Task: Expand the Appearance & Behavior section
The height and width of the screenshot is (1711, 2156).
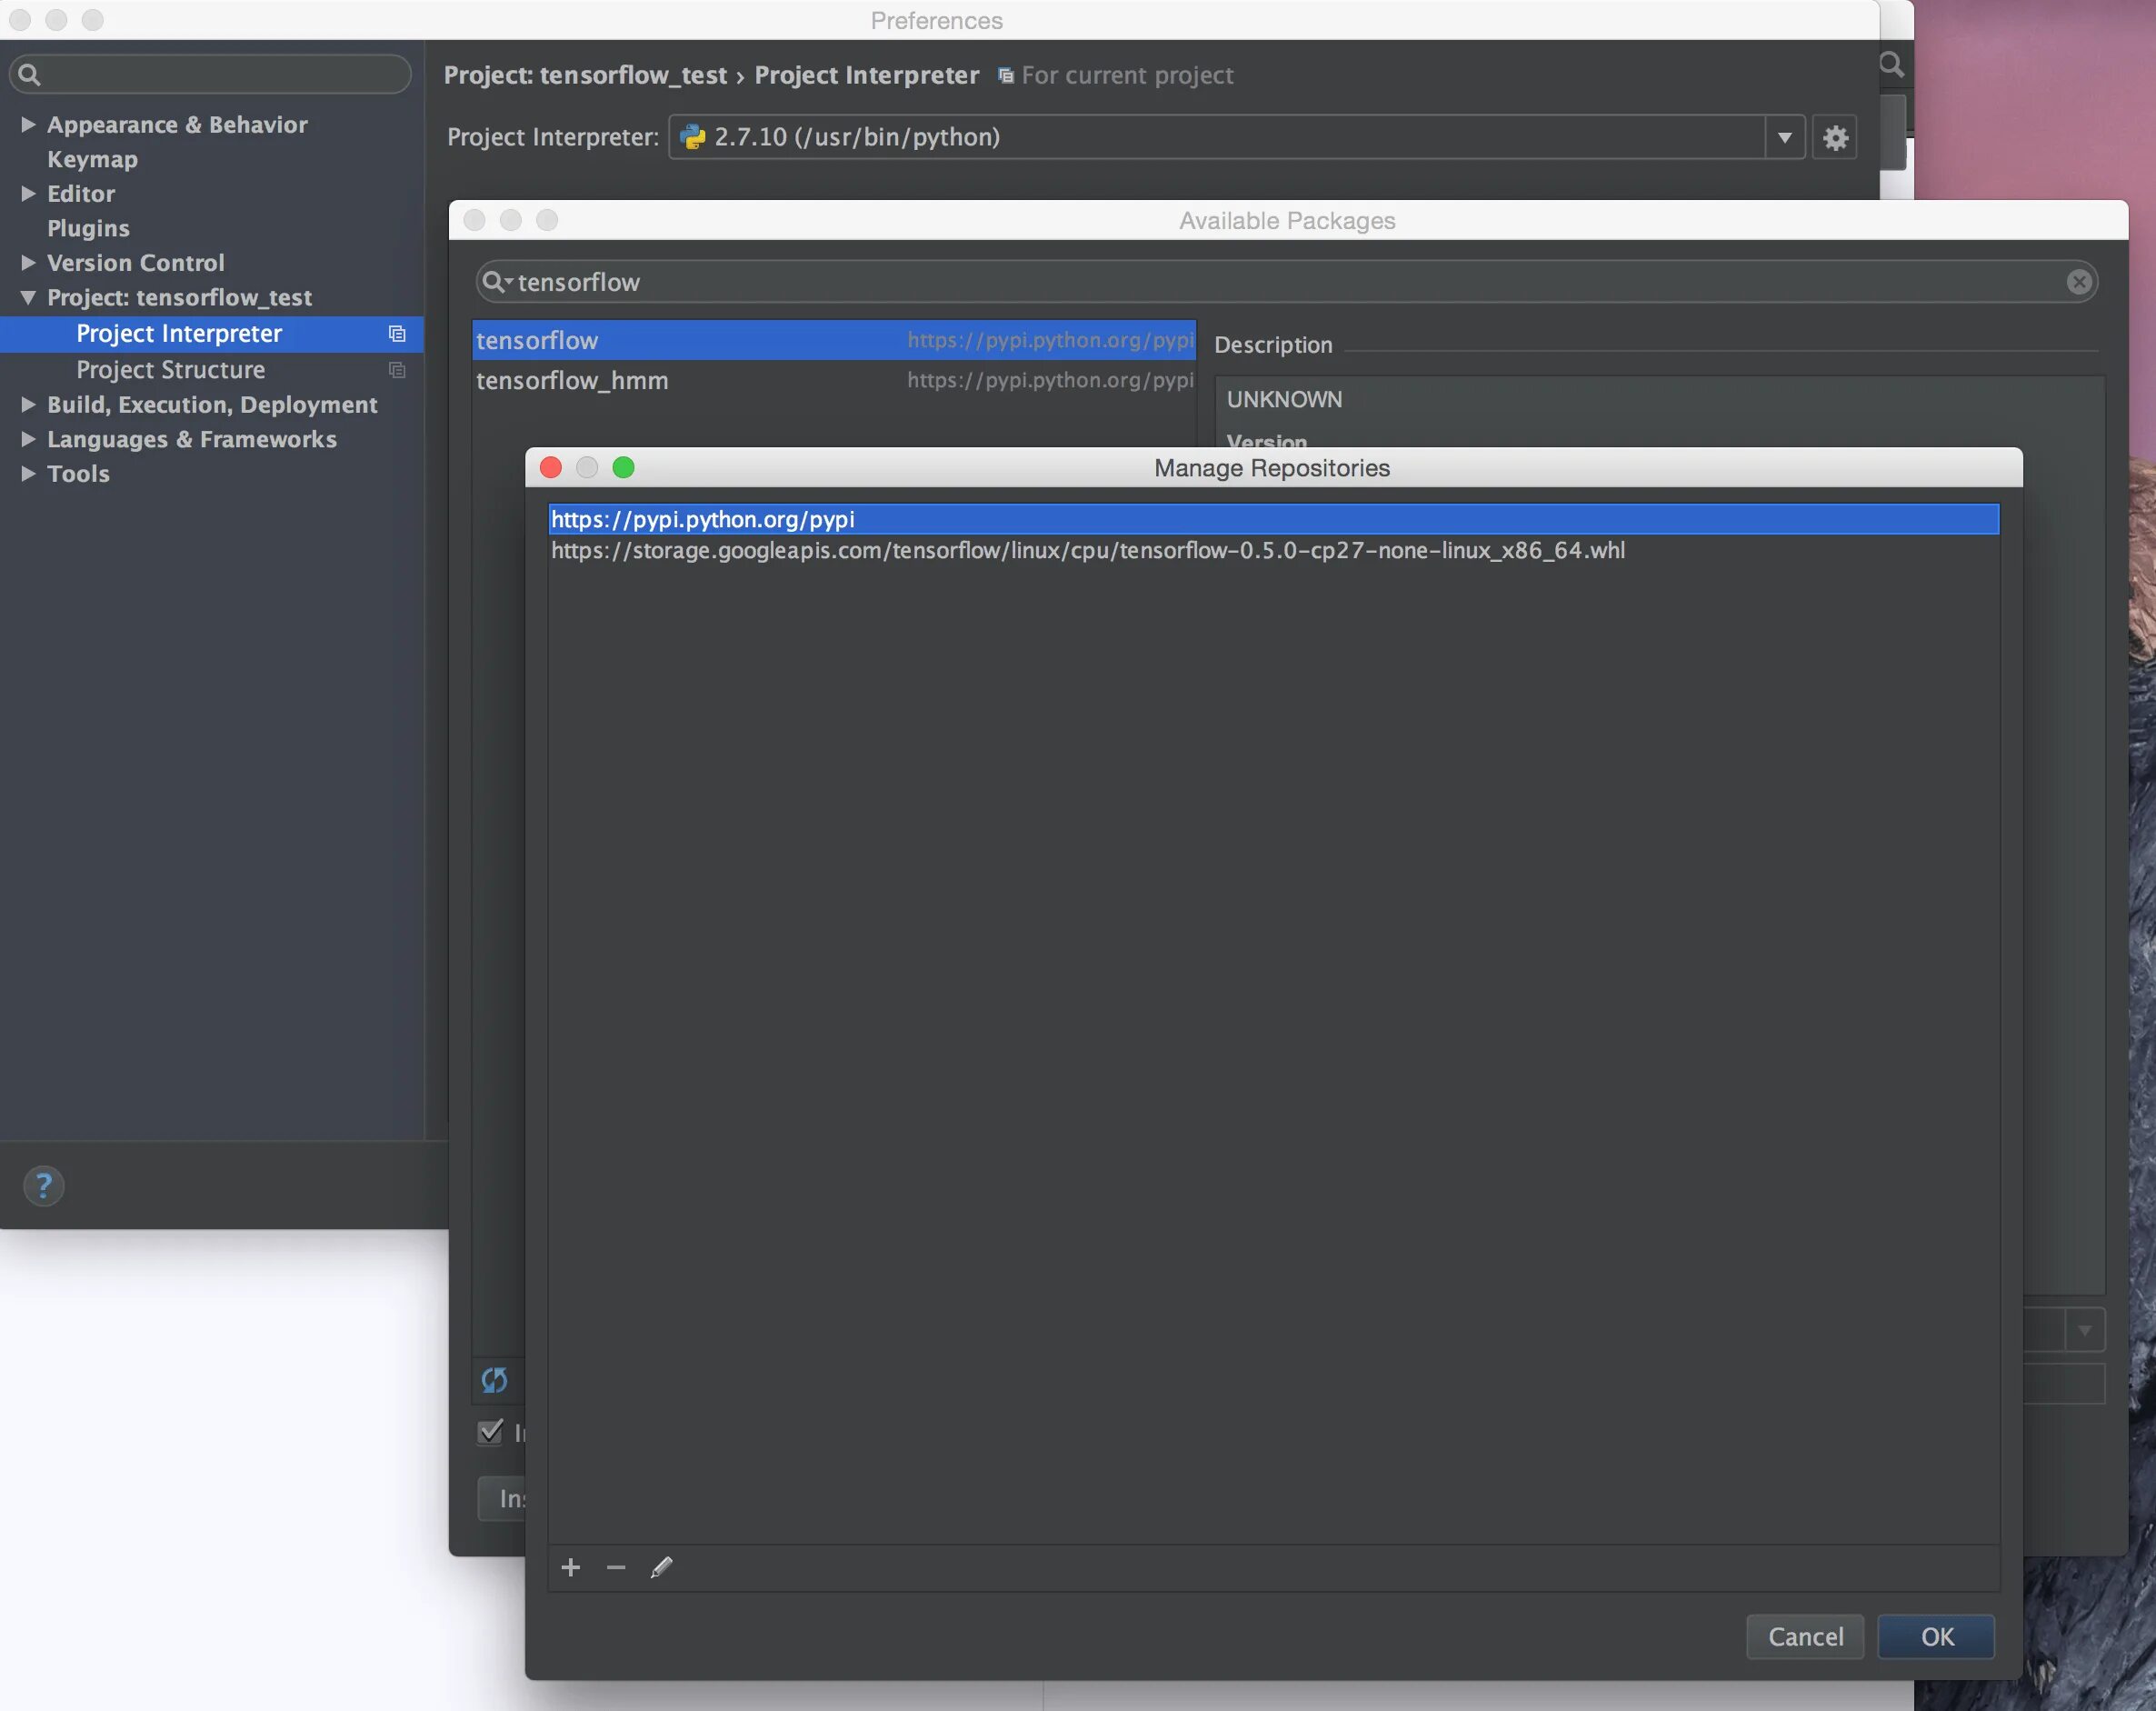Action: coord(28,124)
